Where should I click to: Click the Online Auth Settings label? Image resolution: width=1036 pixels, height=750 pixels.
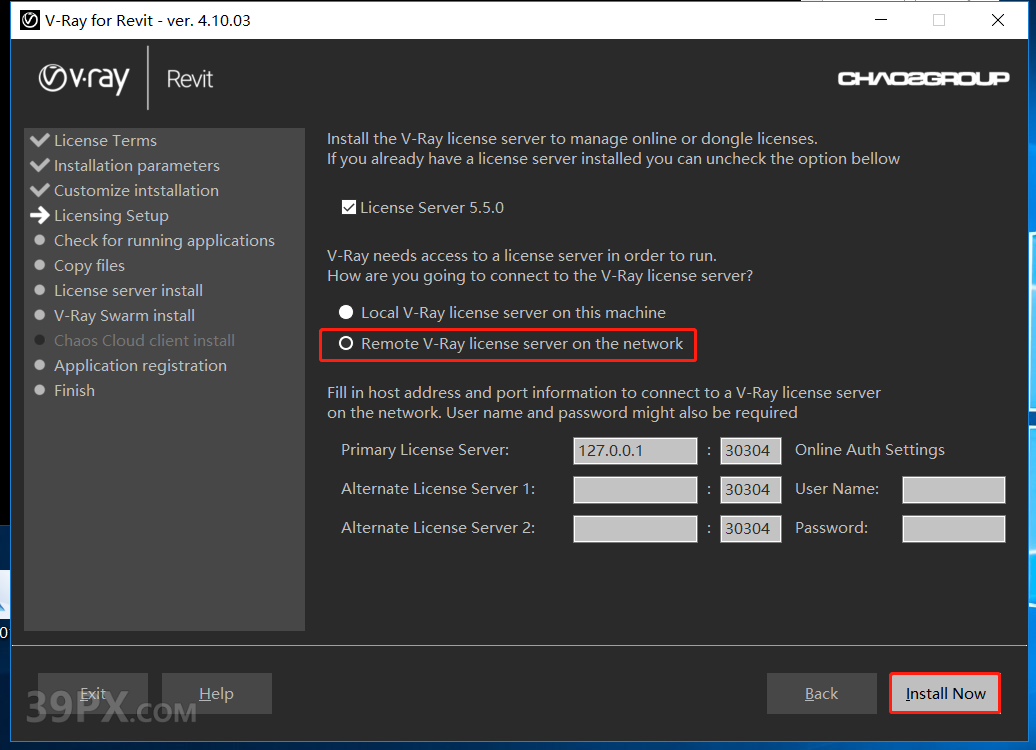870,450
